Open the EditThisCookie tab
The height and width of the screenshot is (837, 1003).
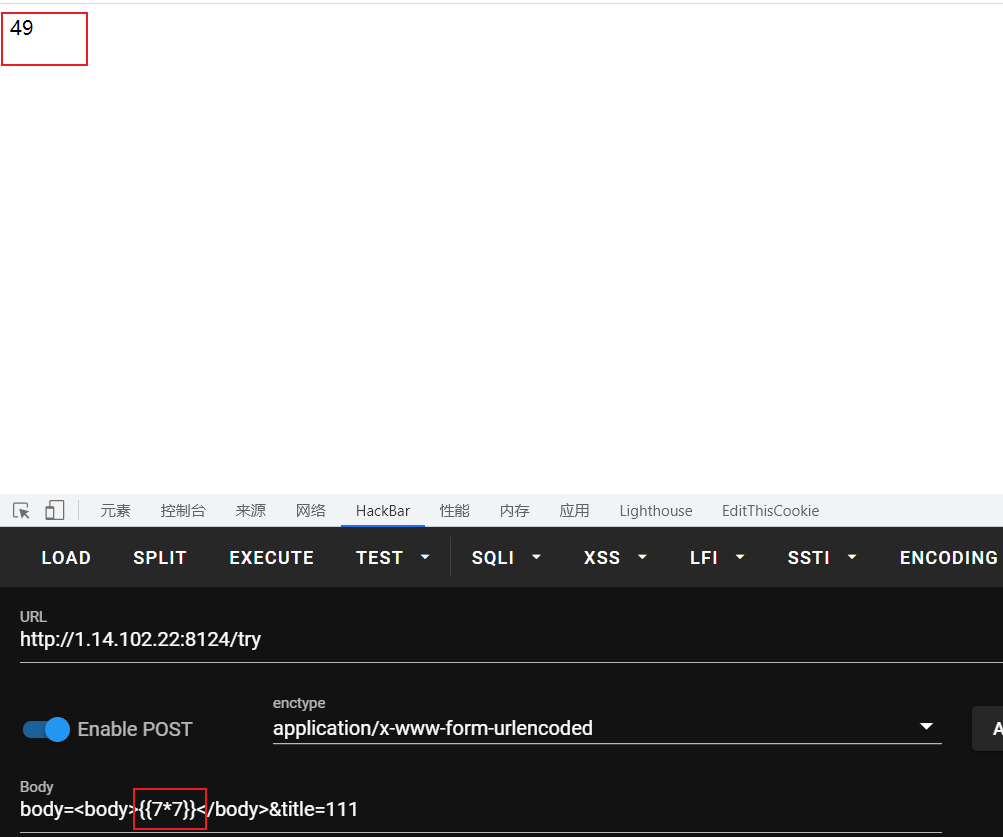[770, 510]
